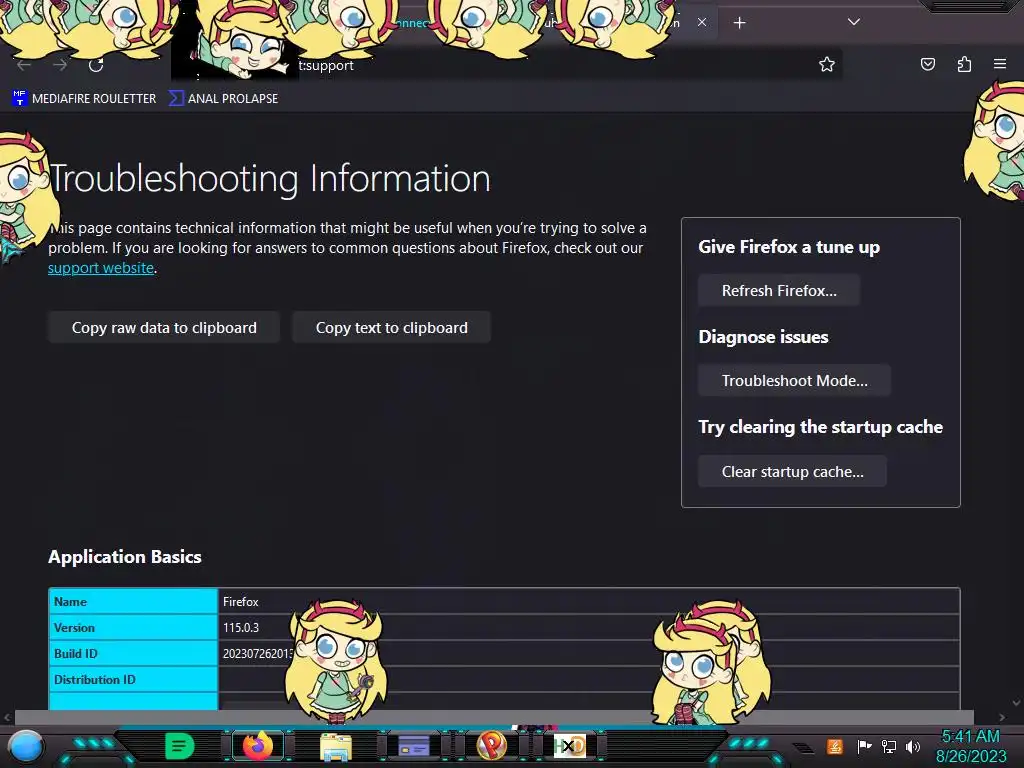The width and height of the screenshot is (1024, 768).
Task: Open the green chat app in taskbar
Action: (180, 746)
